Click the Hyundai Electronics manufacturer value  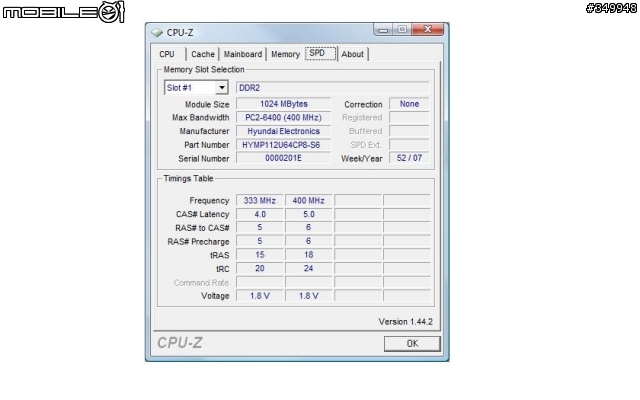284,131
